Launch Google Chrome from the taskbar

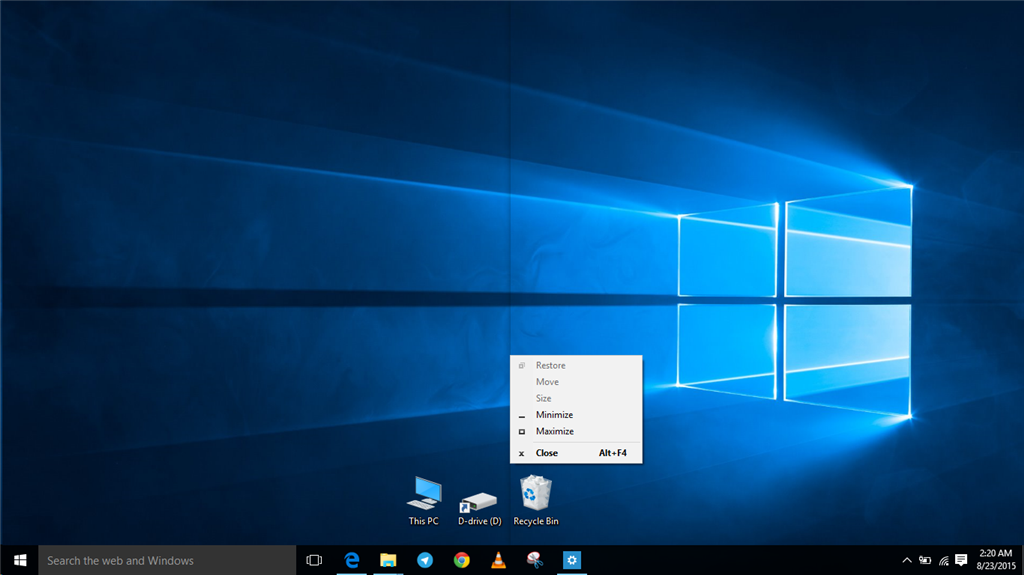(462, 561)
